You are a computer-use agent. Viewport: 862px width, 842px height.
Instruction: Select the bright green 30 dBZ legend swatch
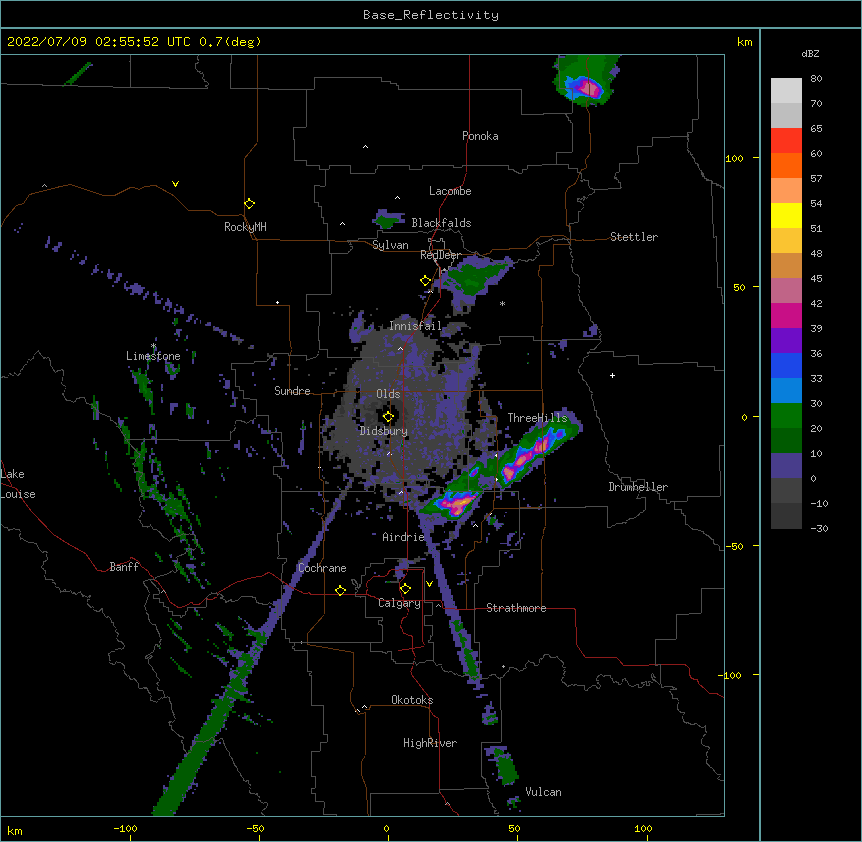point(786,416)
